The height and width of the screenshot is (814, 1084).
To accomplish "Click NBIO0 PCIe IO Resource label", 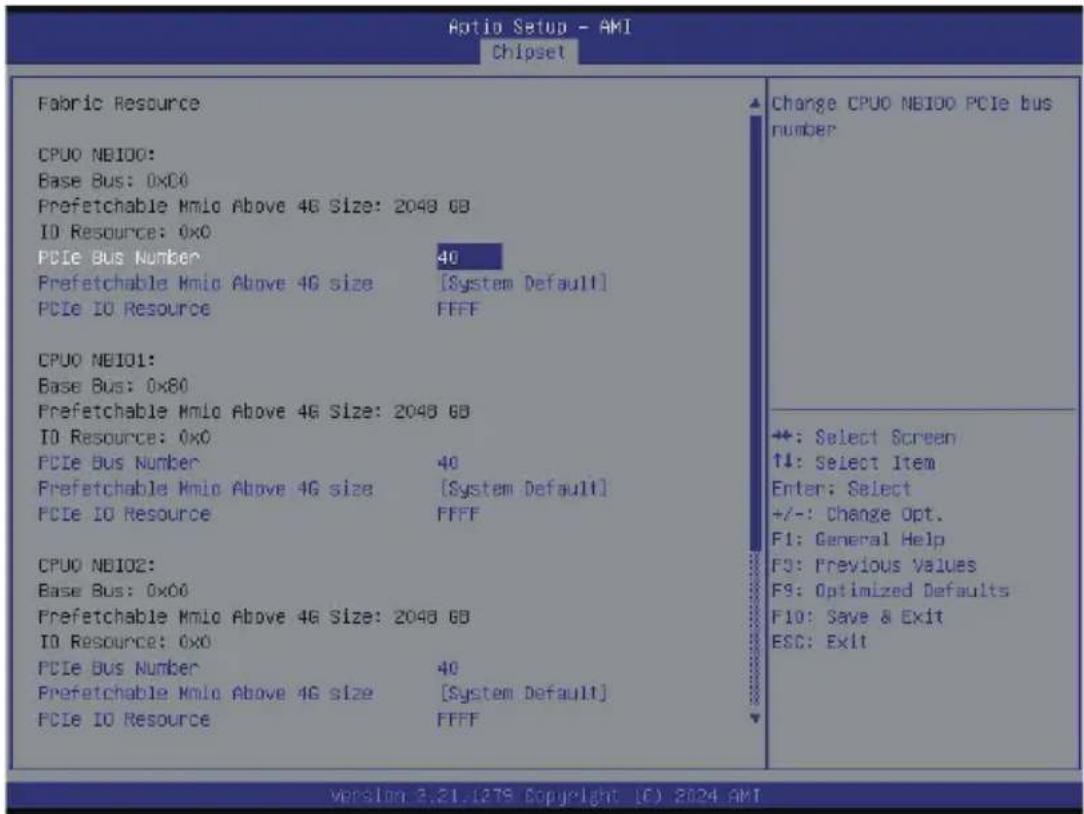I will tap(124, 309).
